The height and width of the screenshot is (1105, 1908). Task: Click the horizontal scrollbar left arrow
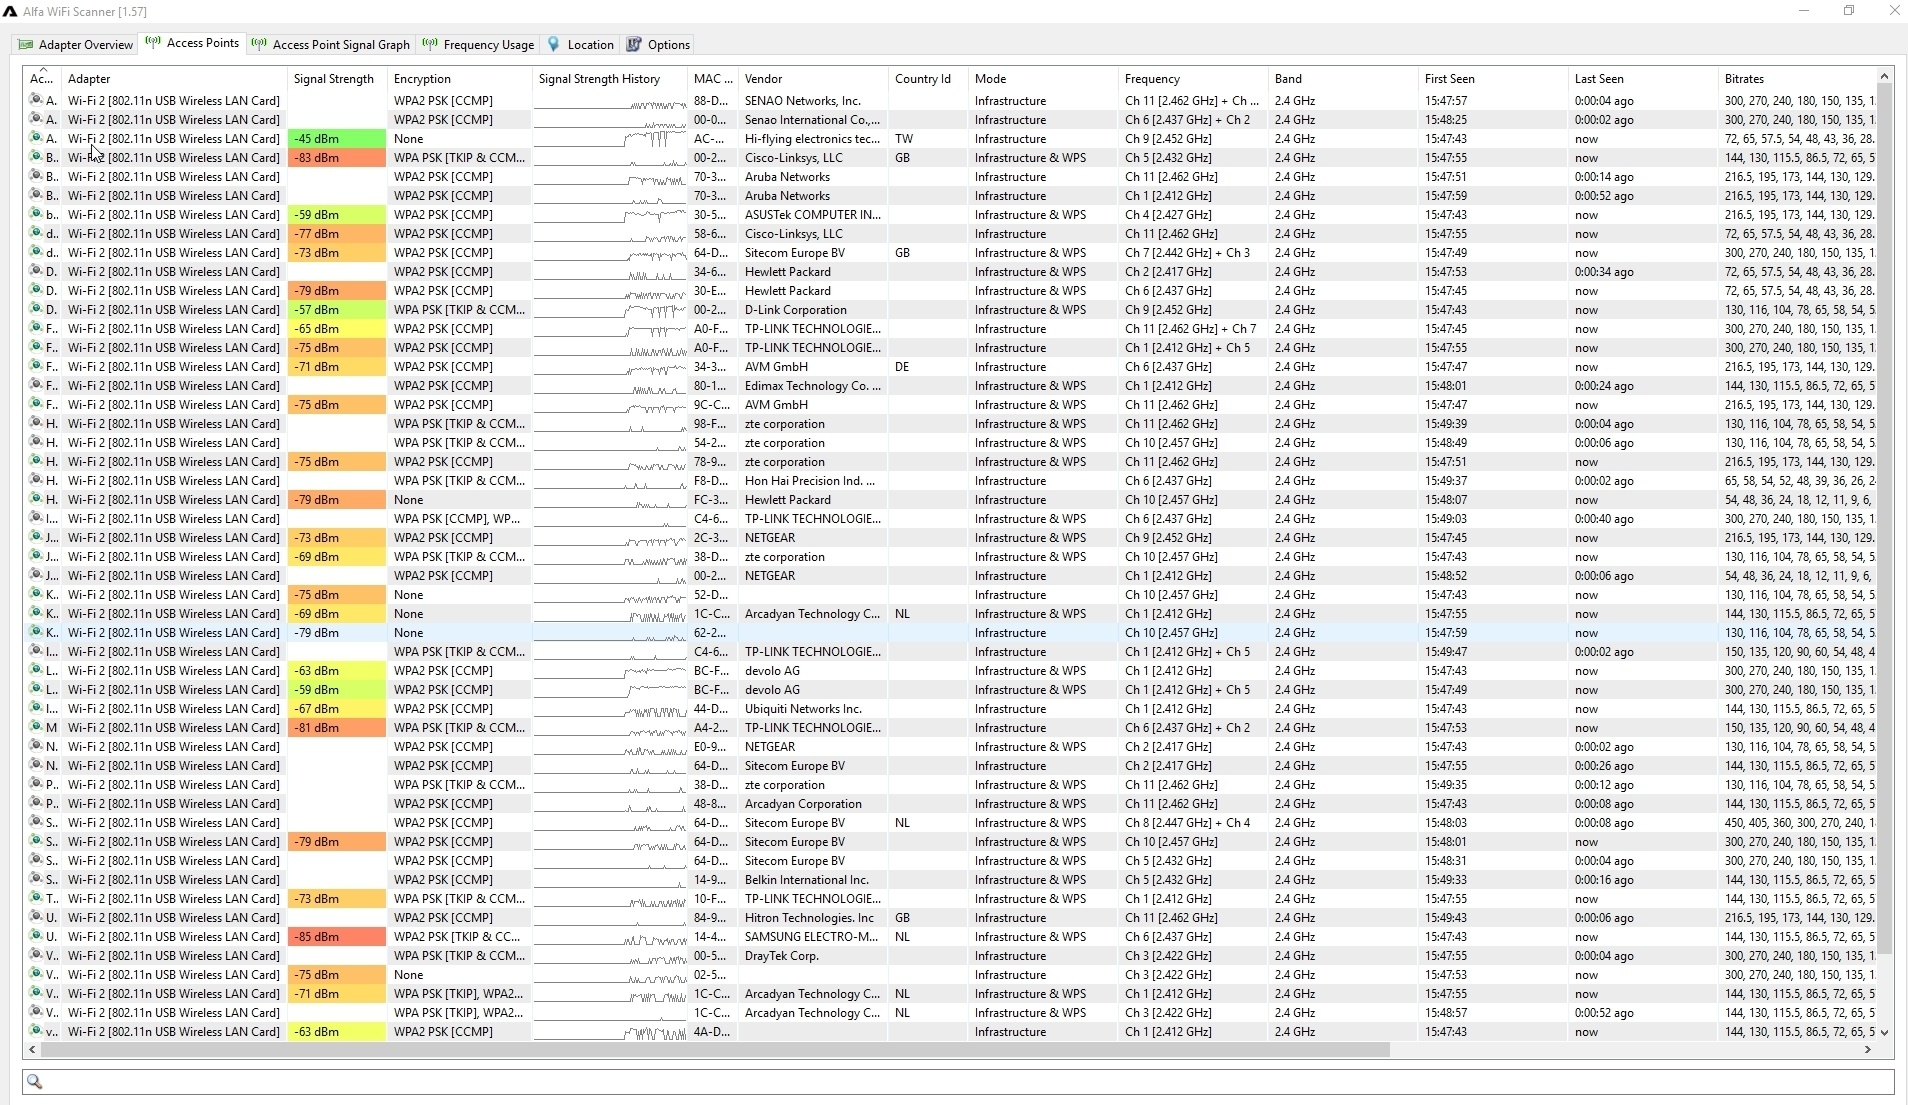click(x=33, y=1049)
